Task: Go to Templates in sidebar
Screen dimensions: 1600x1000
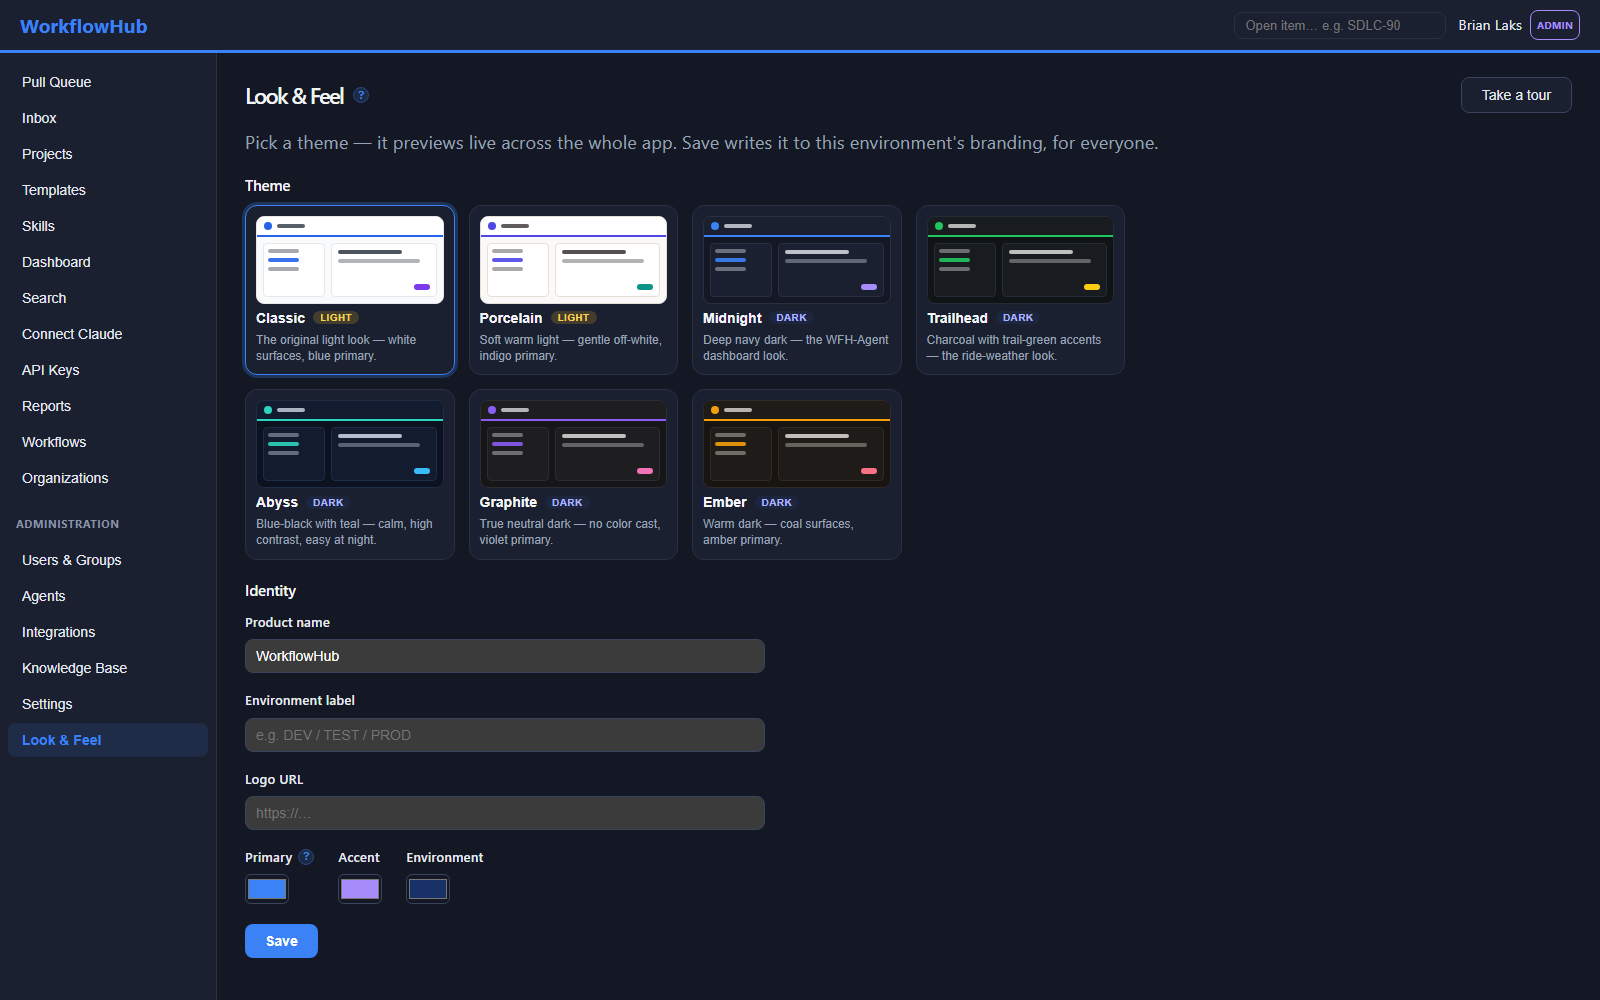Action: pyautogui.click(x=108, y=190)
